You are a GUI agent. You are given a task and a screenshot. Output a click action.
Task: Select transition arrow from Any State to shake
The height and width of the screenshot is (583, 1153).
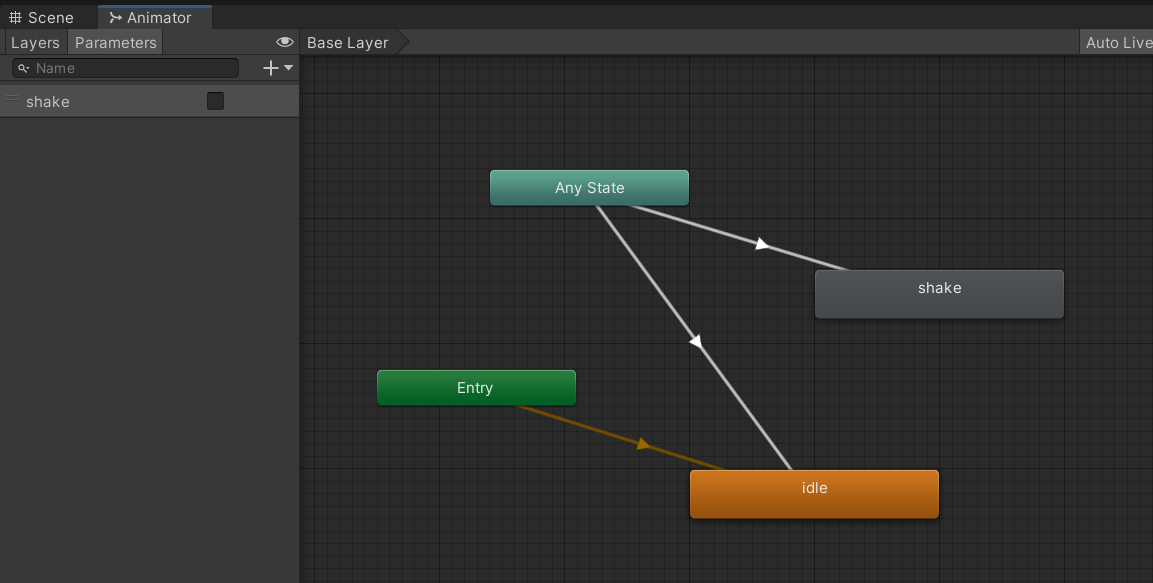pos(762,244)
